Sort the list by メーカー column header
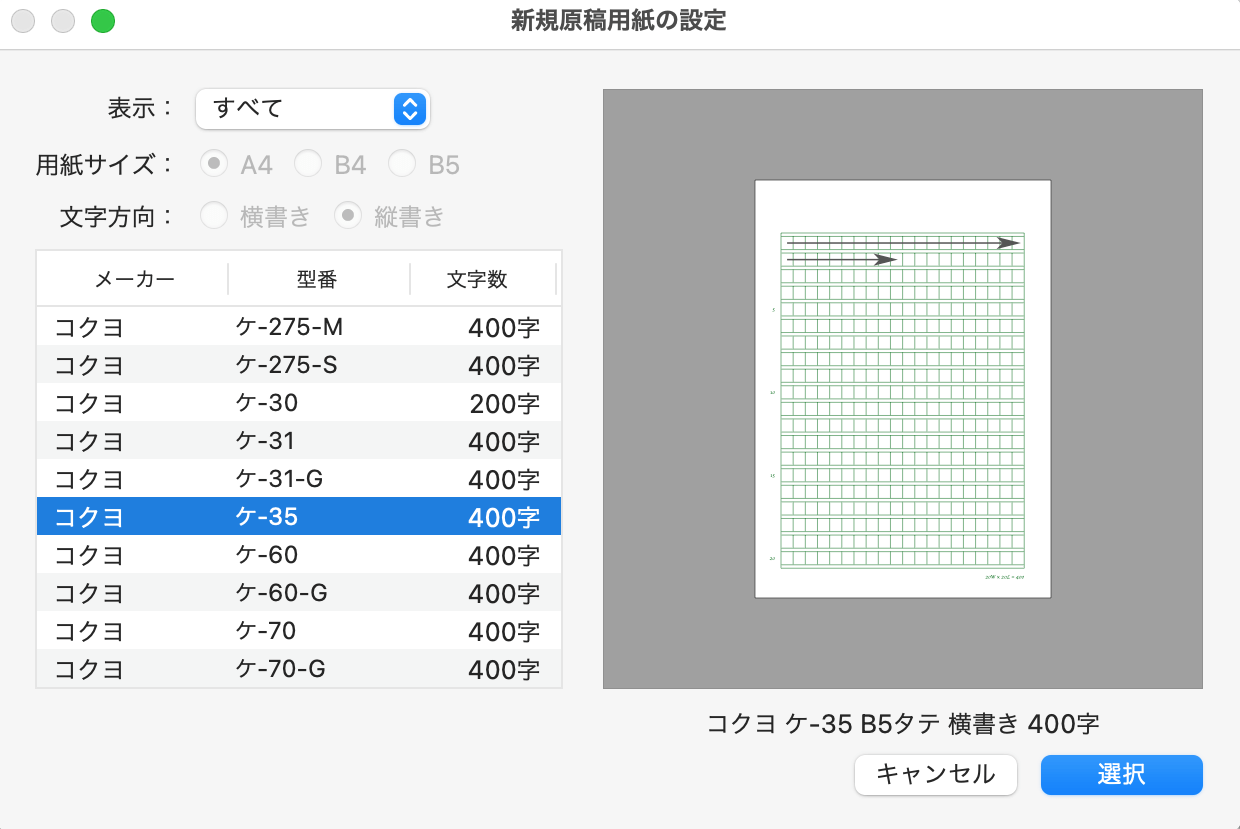 tap(133, 280)
